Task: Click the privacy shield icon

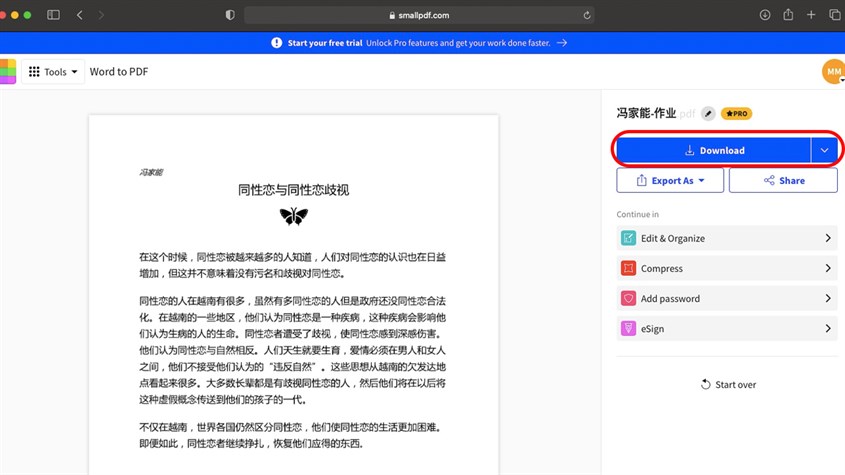Action: [230, 15]
